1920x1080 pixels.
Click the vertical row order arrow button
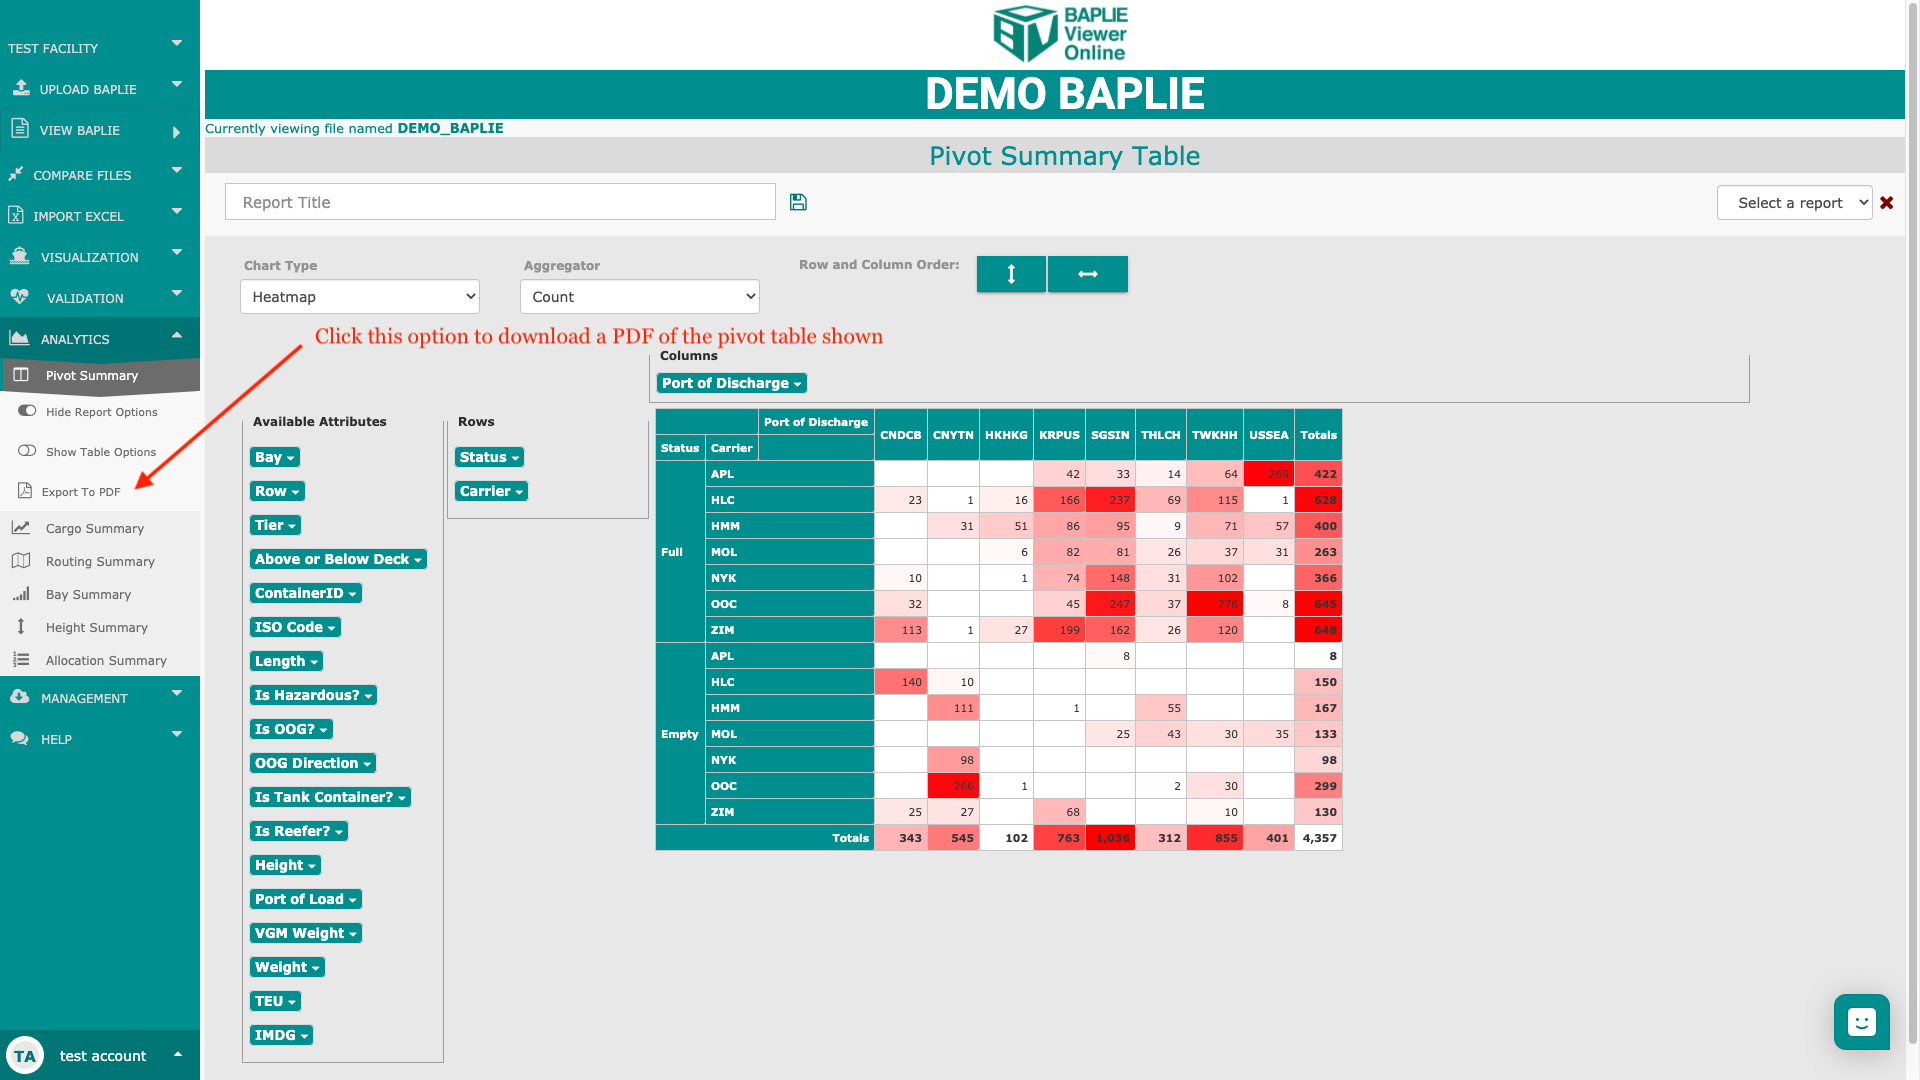click(x=1011, y=274)
